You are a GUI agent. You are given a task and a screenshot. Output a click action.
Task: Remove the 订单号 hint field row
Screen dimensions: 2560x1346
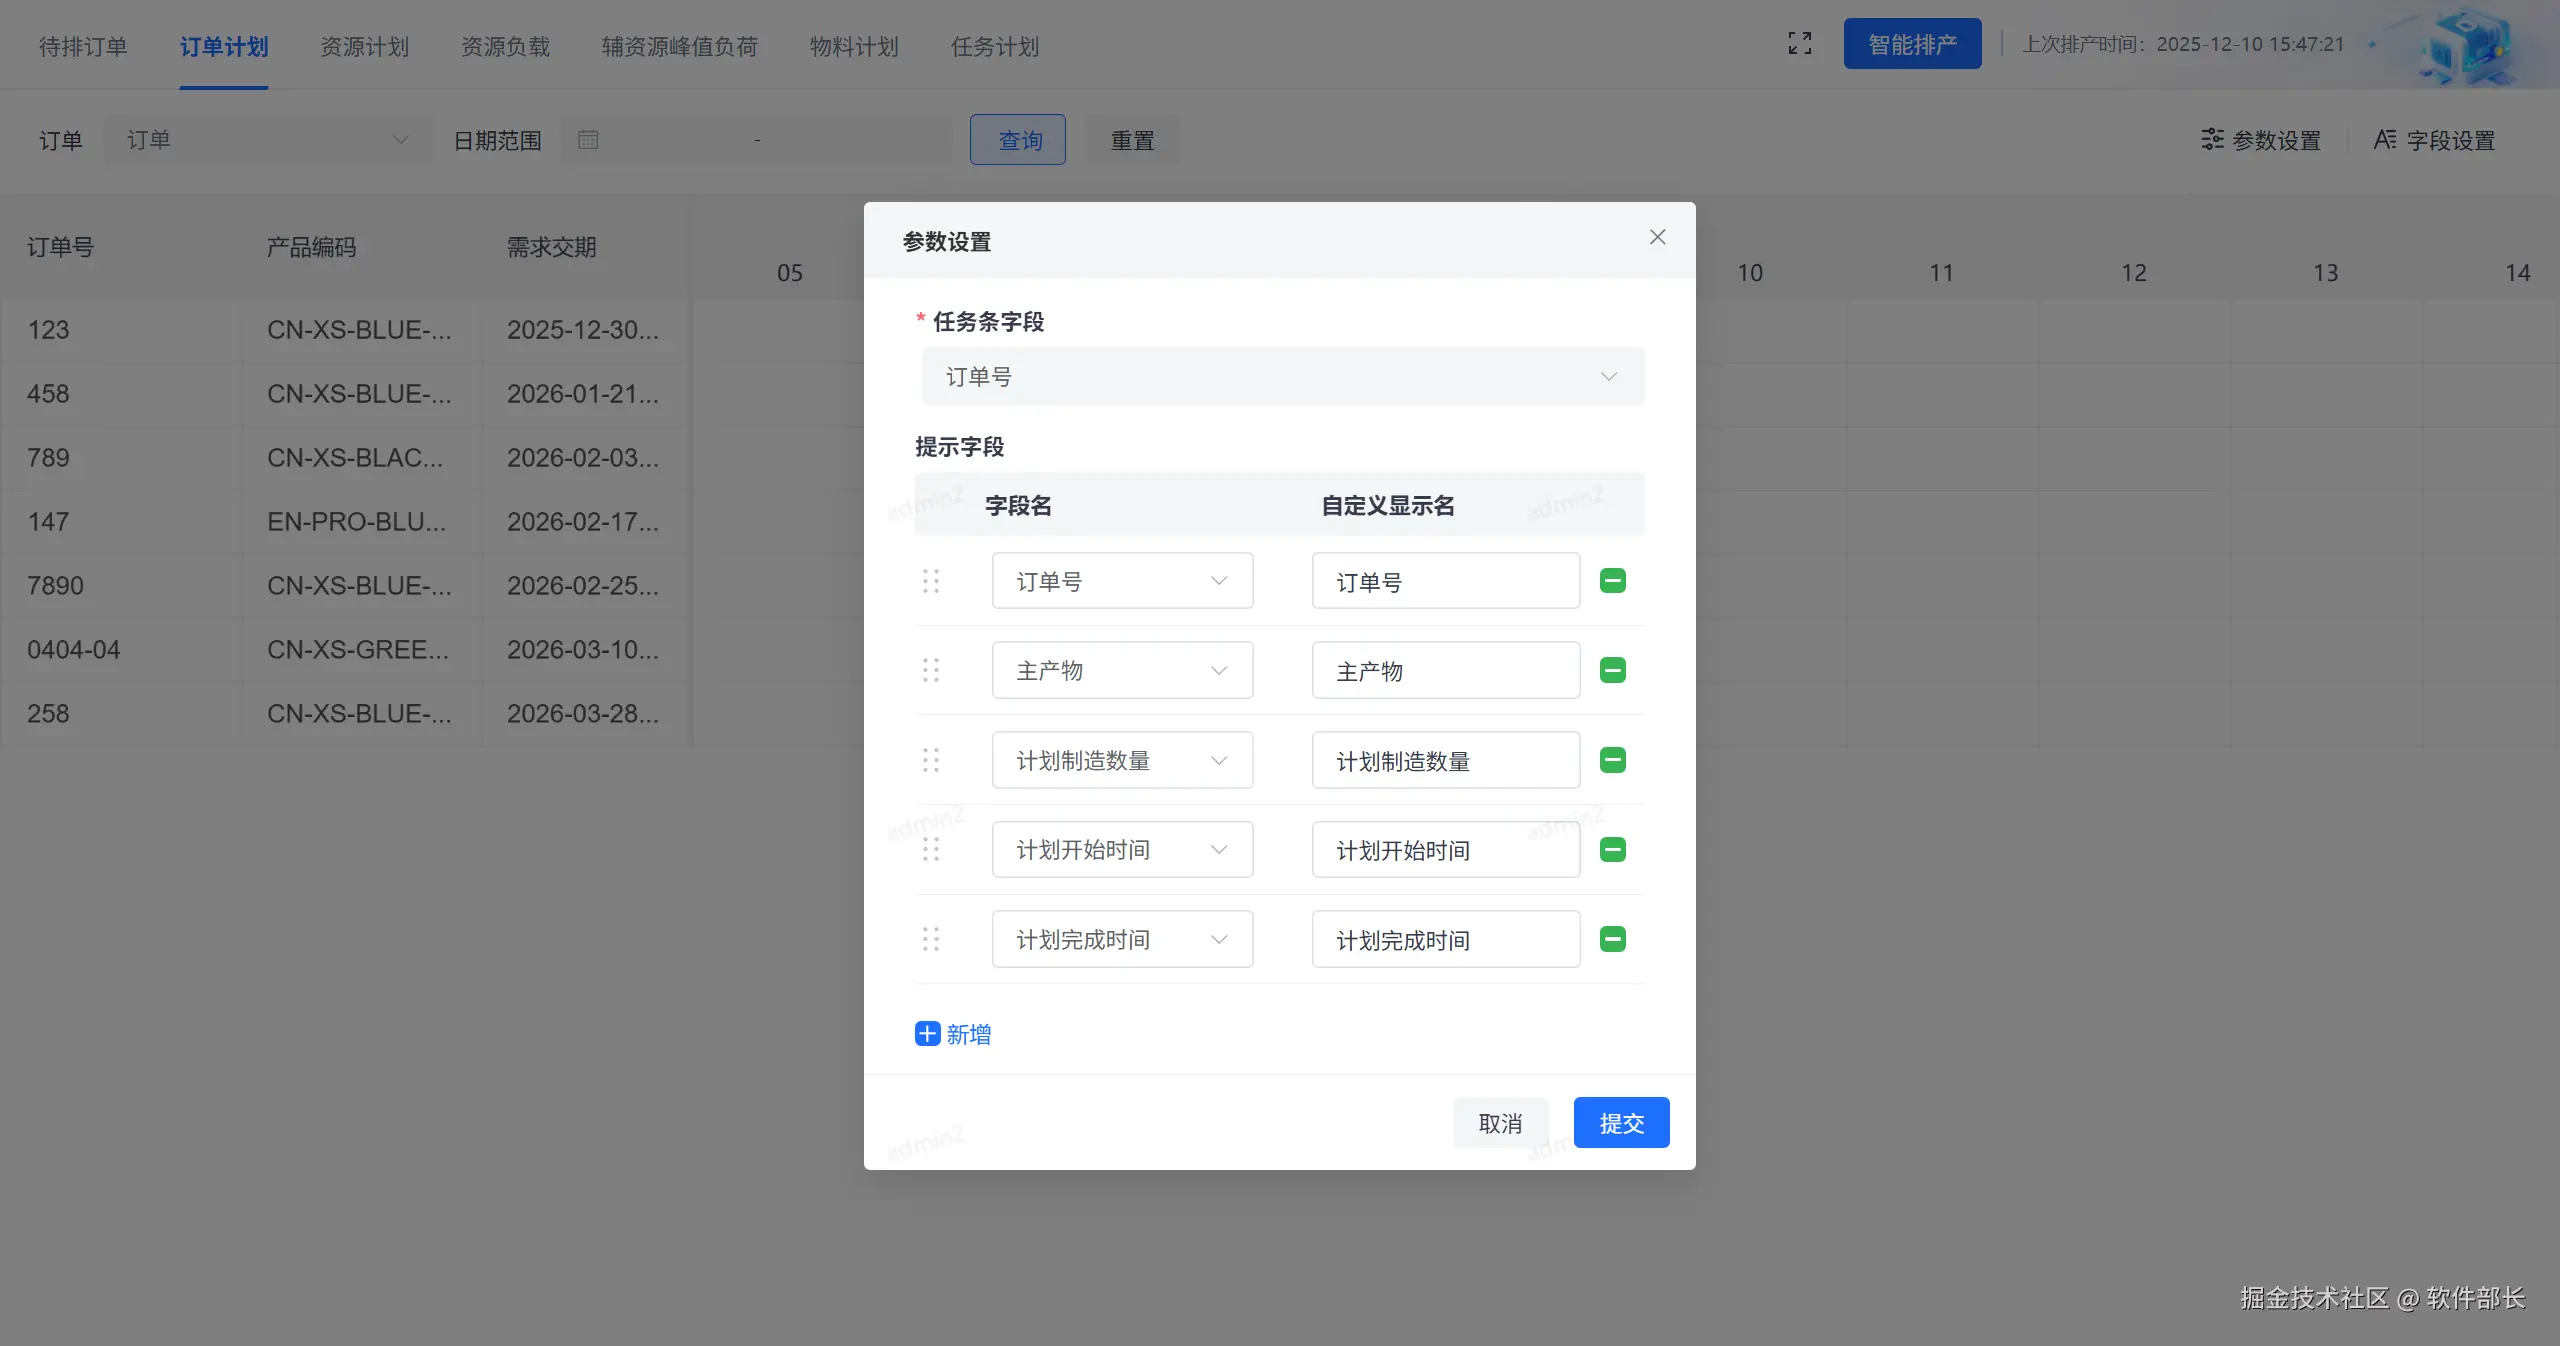1612,581
